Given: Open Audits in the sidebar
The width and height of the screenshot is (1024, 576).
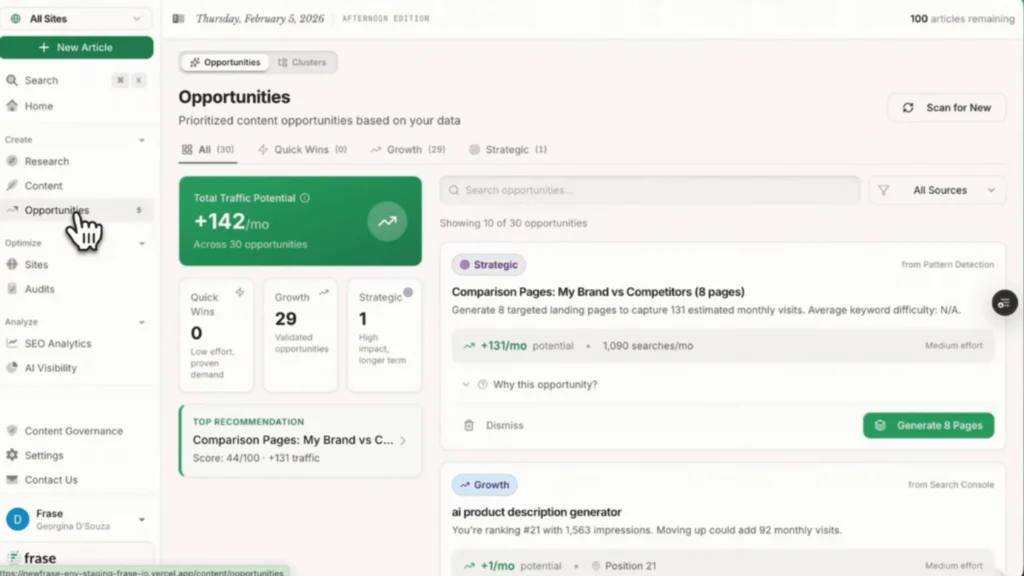Looking at the screenshot, I should 41,289.
